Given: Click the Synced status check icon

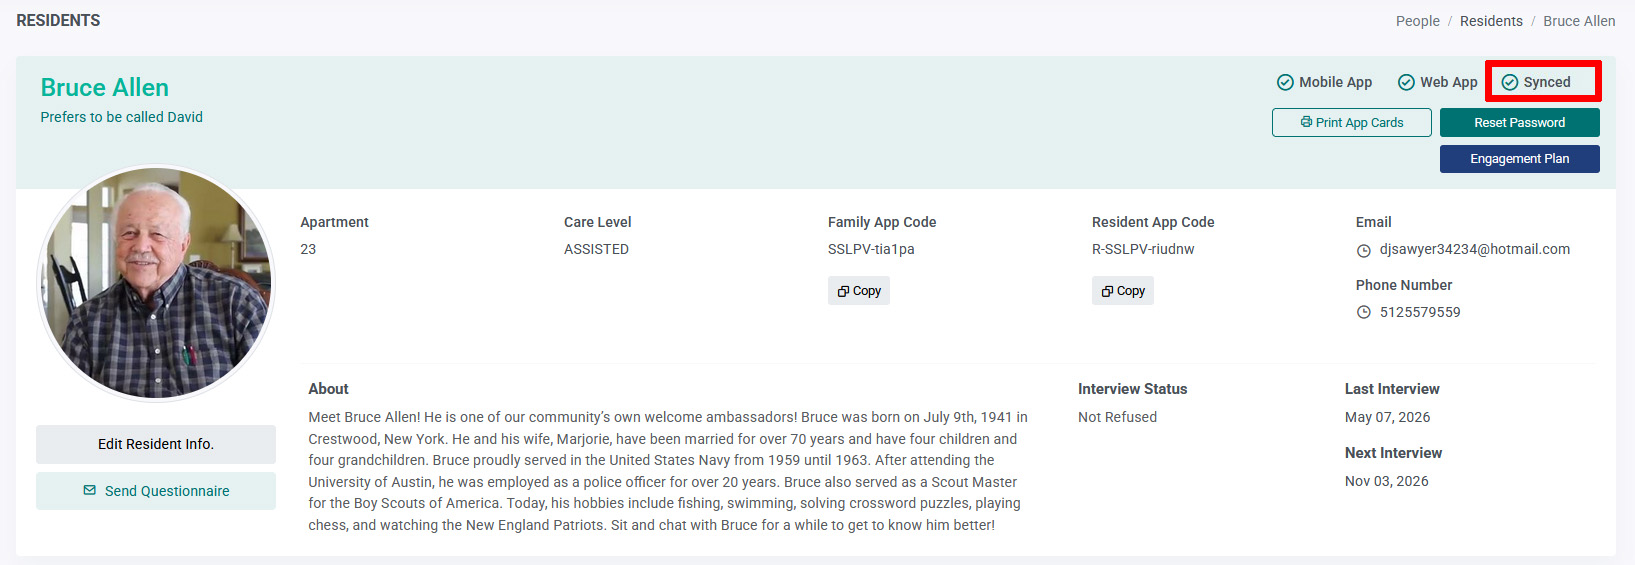Looking at the screenshot, I should point(1510,82).
